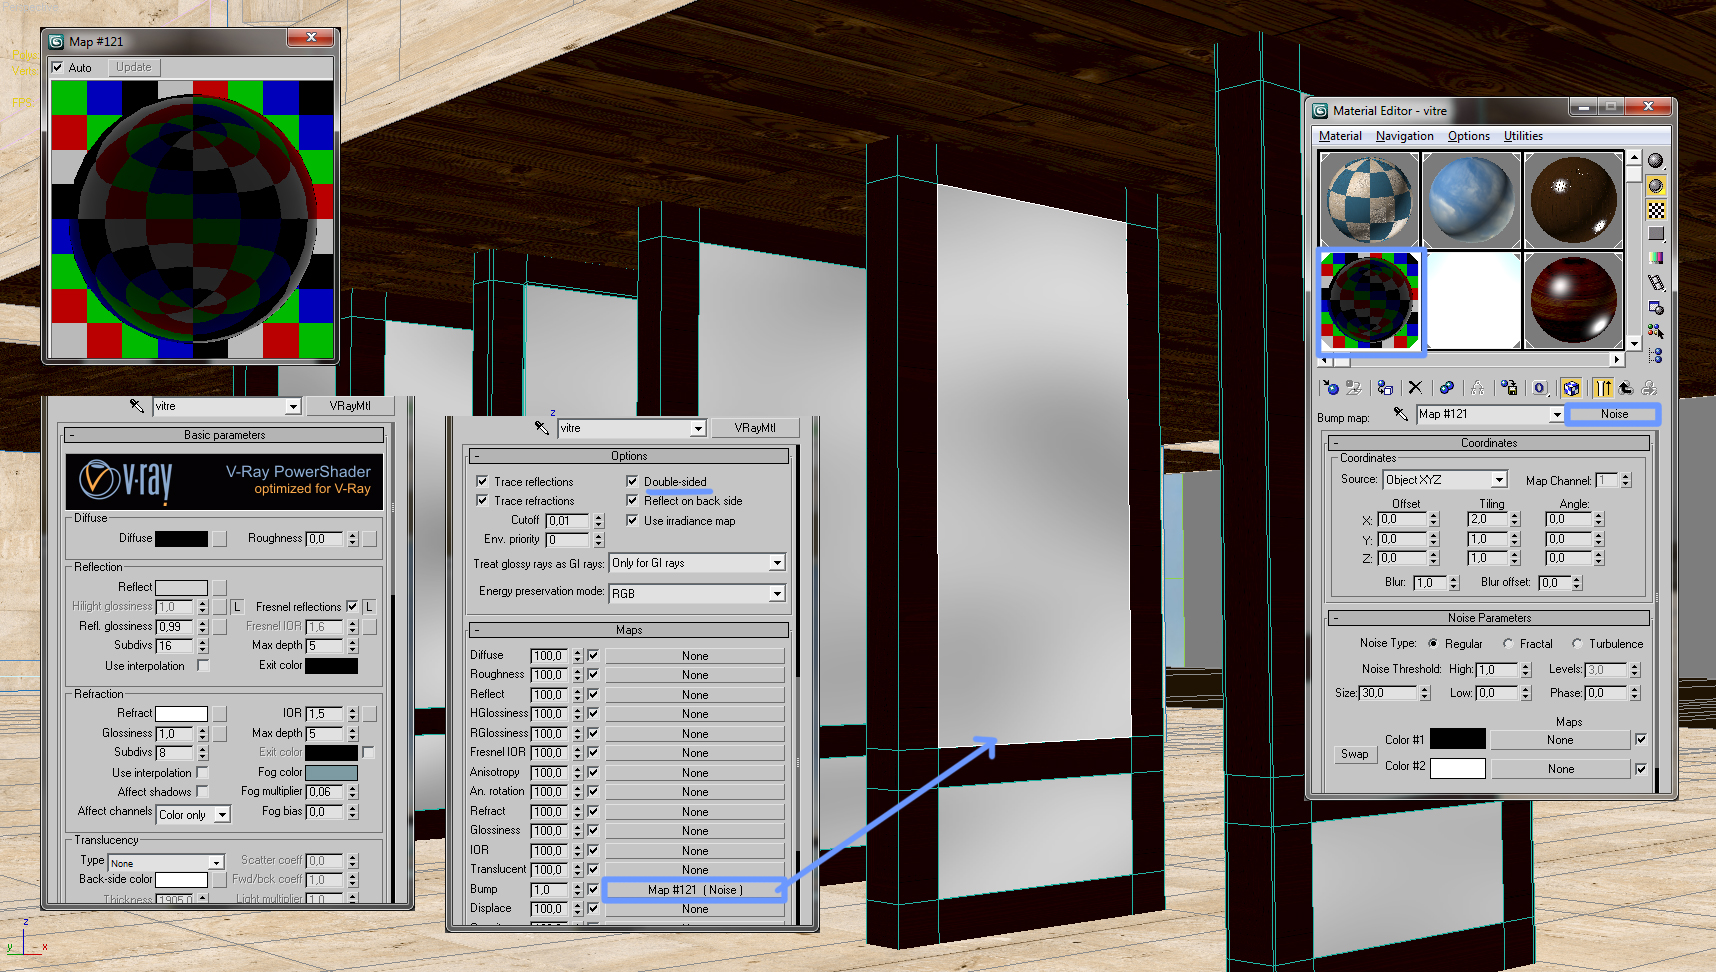This screenshot has height=972, width=1716.
Task: Click the Make Unique icon
Action: pos(1477,388)
